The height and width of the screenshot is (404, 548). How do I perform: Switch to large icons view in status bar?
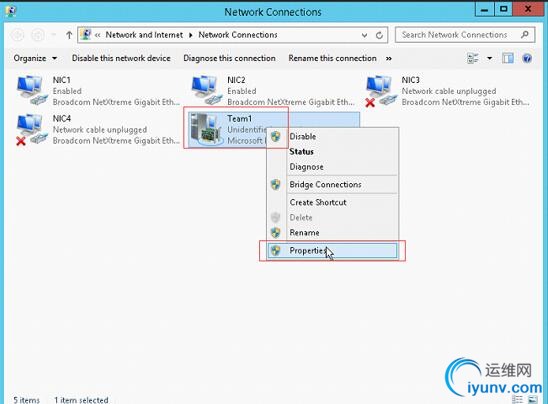pos(533,399)
